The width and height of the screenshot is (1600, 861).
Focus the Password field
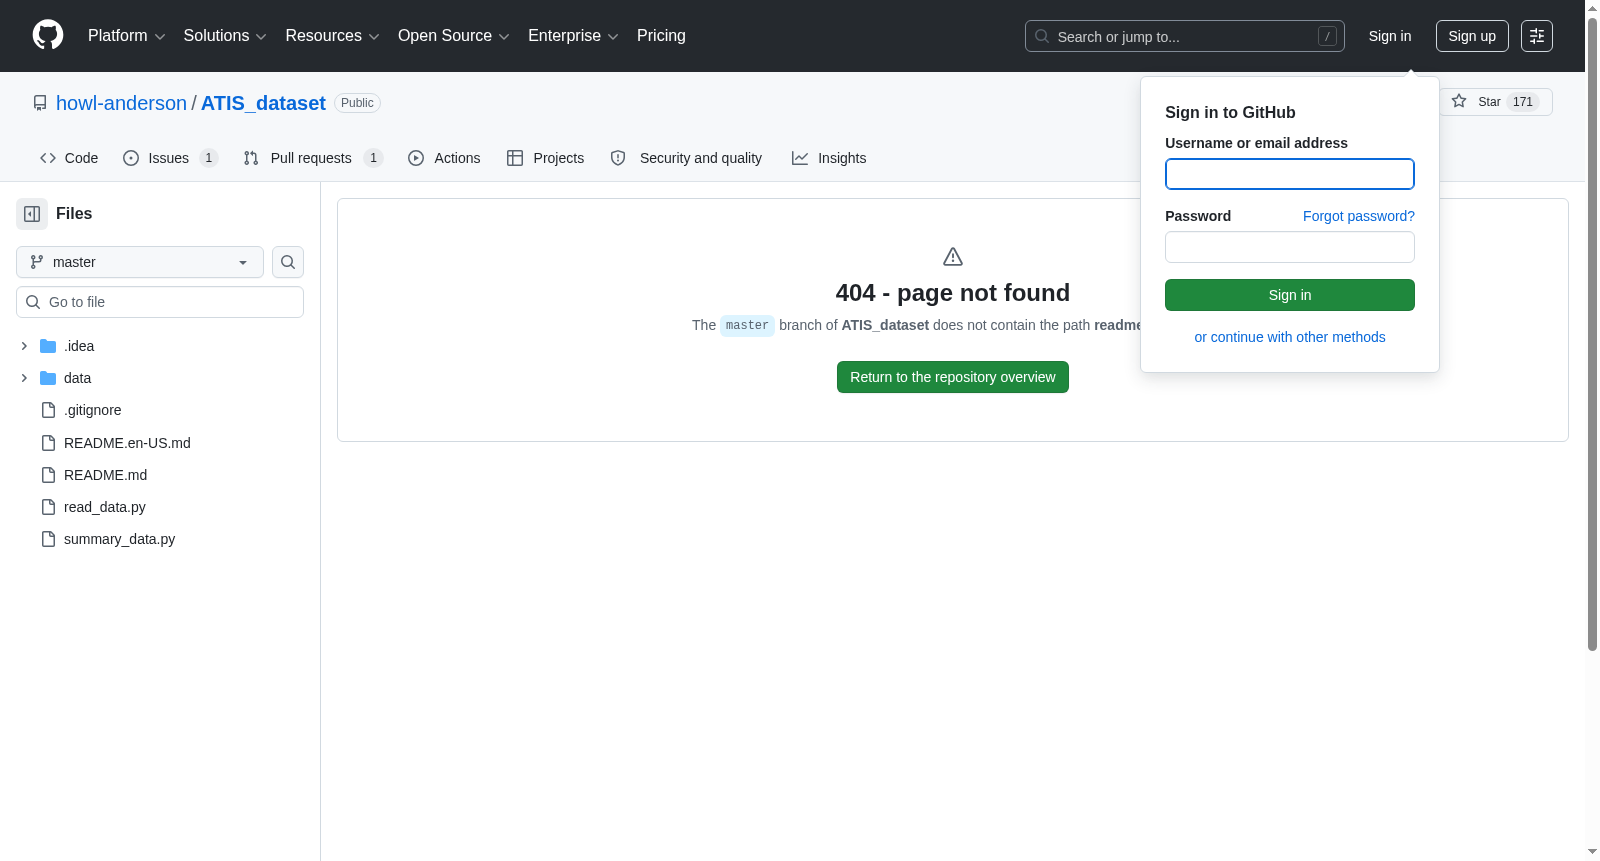(1290, 247)
